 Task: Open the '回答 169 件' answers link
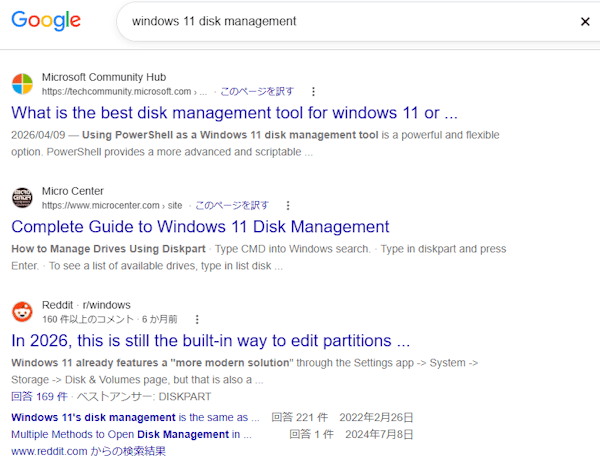point(39,397)
